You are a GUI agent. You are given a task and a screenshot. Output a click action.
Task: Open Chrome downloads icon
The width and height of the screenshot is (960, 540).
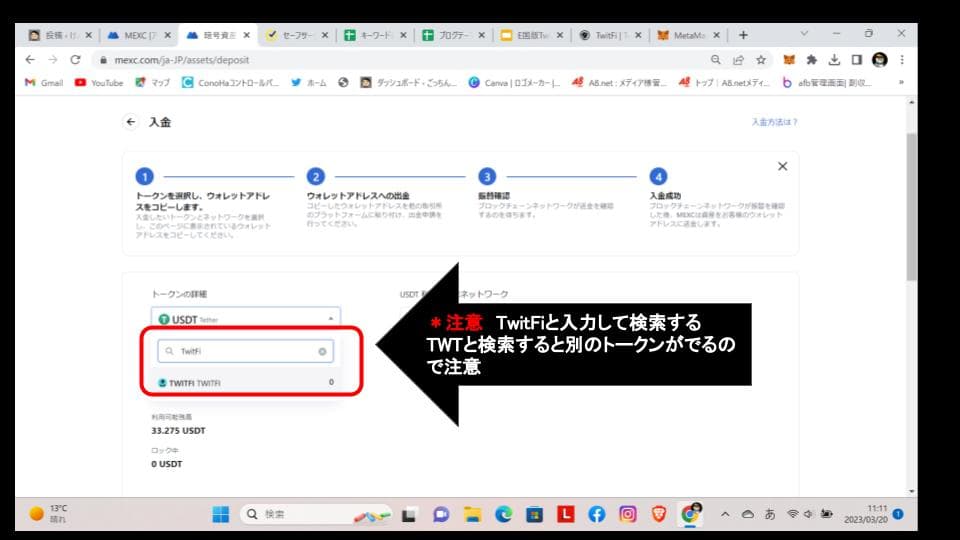[834, 59]
